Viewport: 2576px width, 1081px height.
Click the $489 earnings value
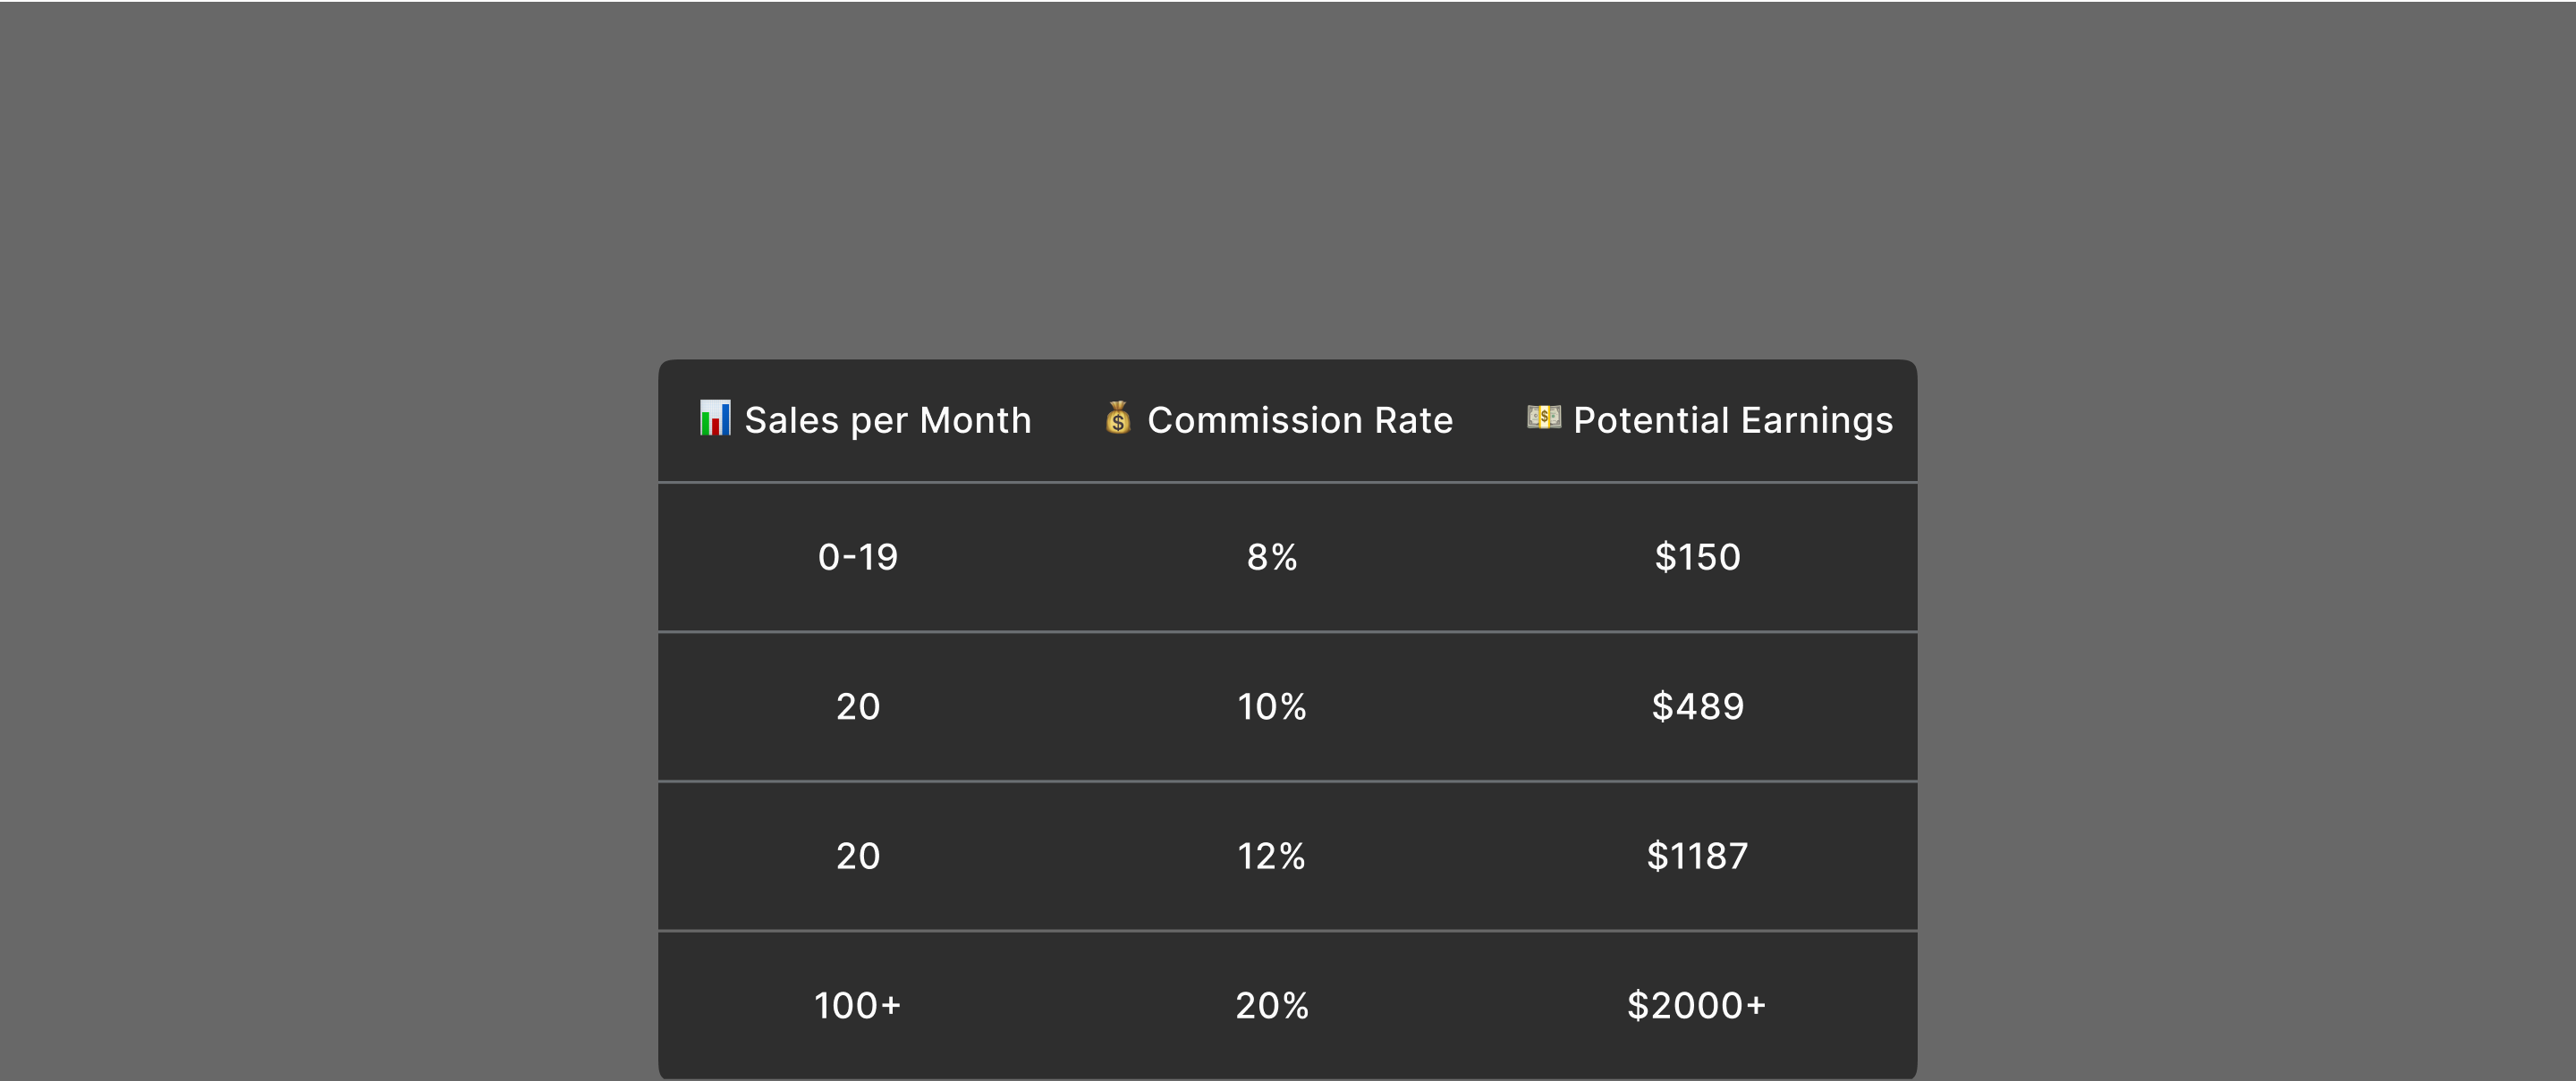(1697, 707)
